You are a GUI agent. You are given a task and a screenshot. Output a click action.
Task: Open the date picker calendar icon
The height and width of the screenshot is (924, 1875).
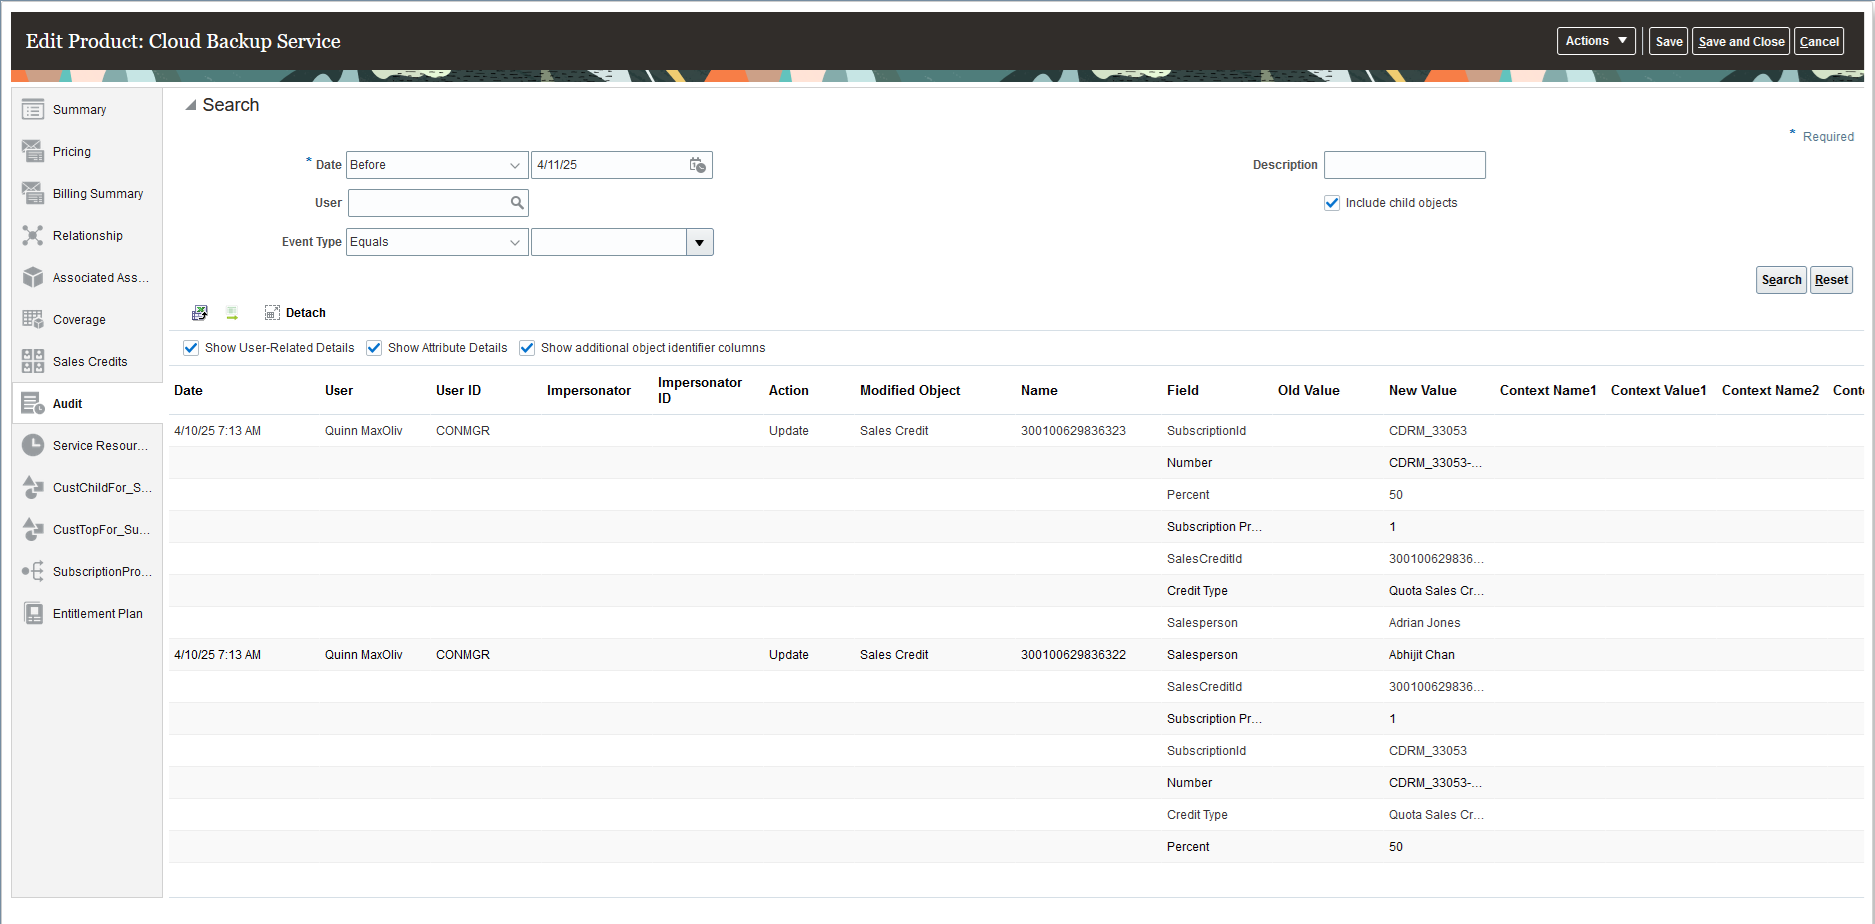(x=698, y=165)
